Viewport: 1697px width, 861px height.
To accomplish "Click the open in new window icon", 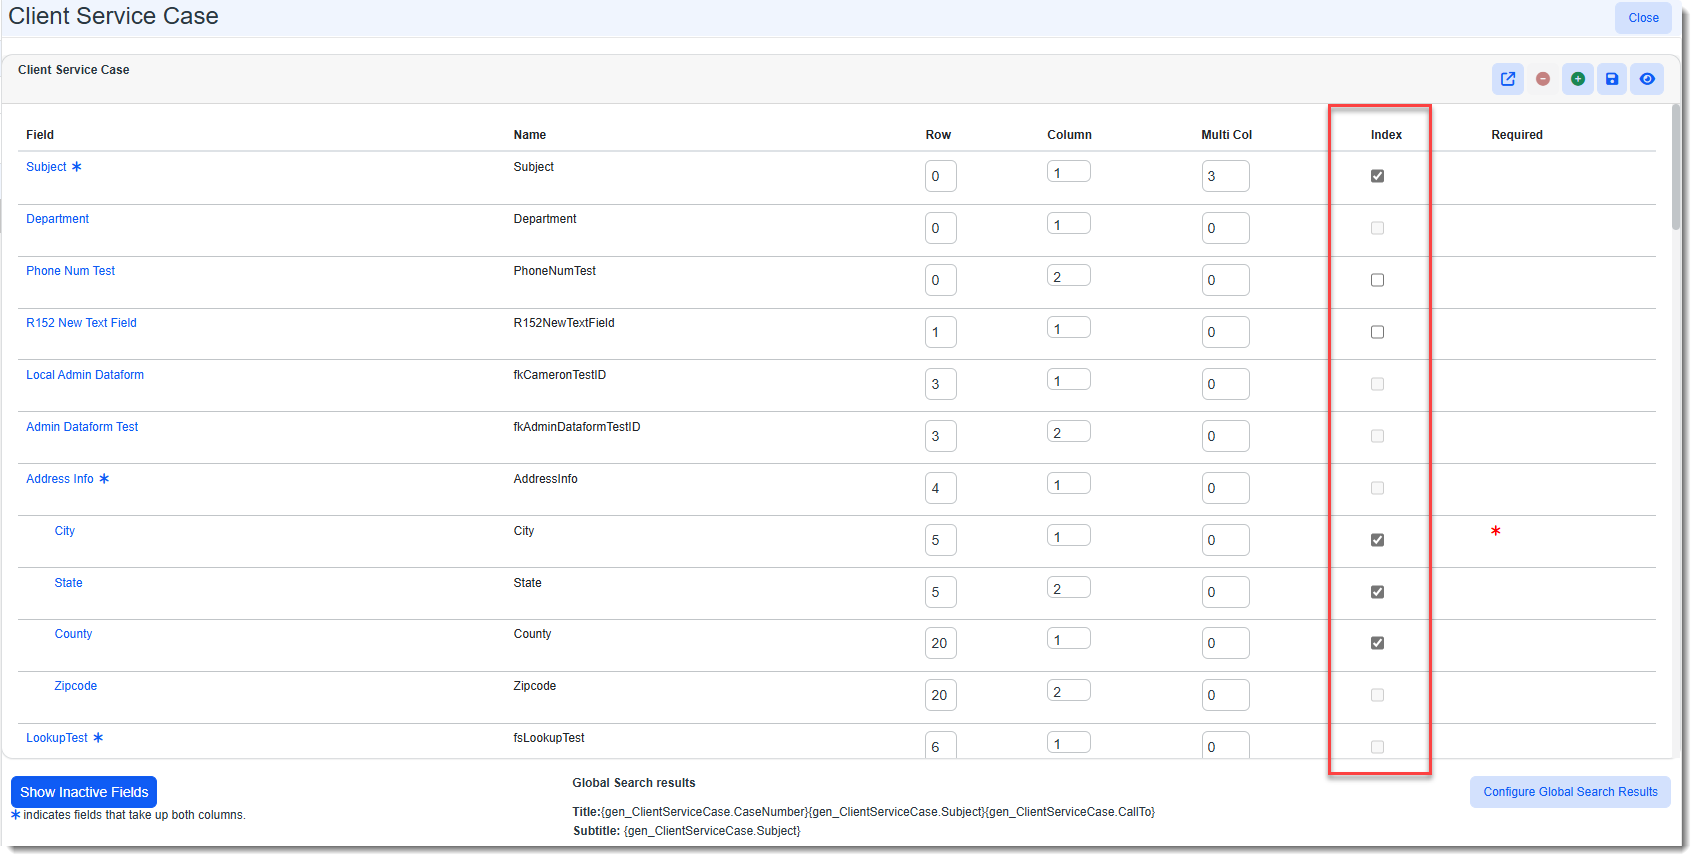I will point(1507,79).
